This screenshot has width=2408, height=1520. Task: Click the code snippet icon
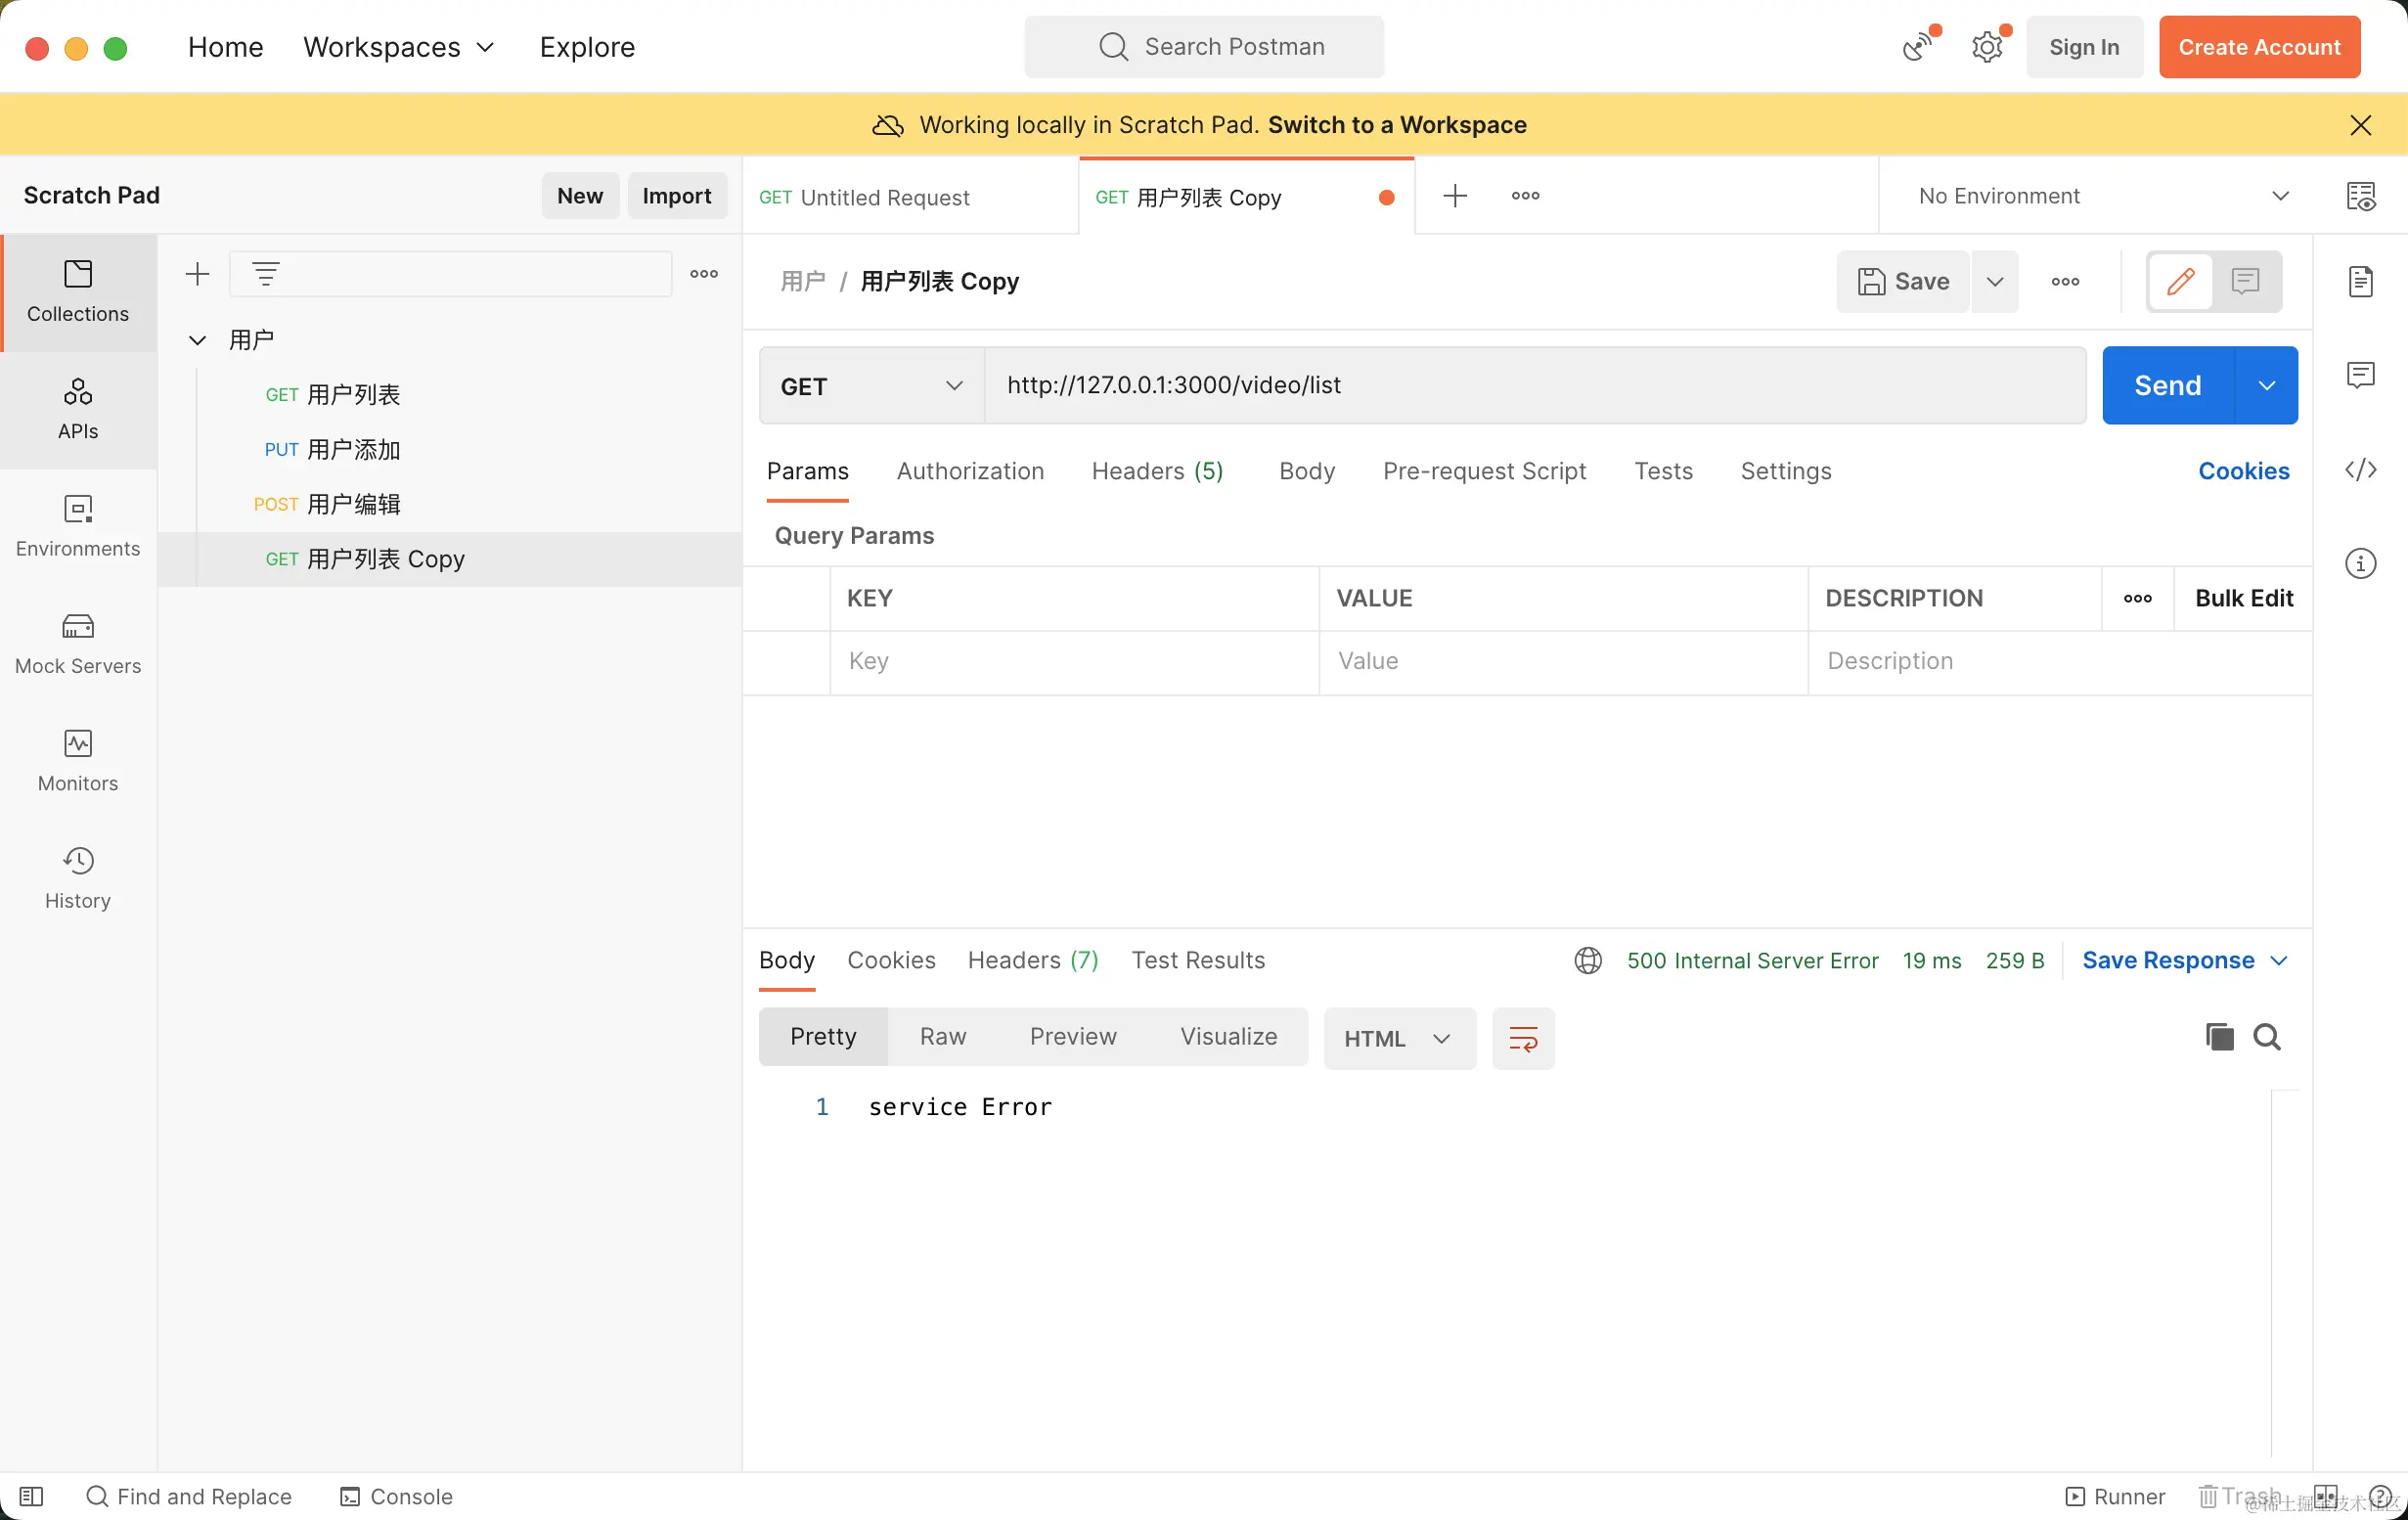[x=2360, y=470]
